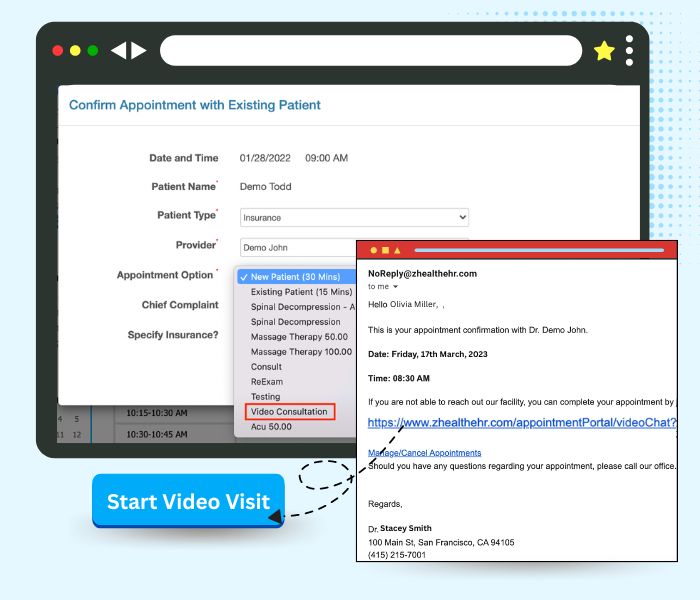
Task: Select New Patient (30 Mins) option
Action: (296, 277)
